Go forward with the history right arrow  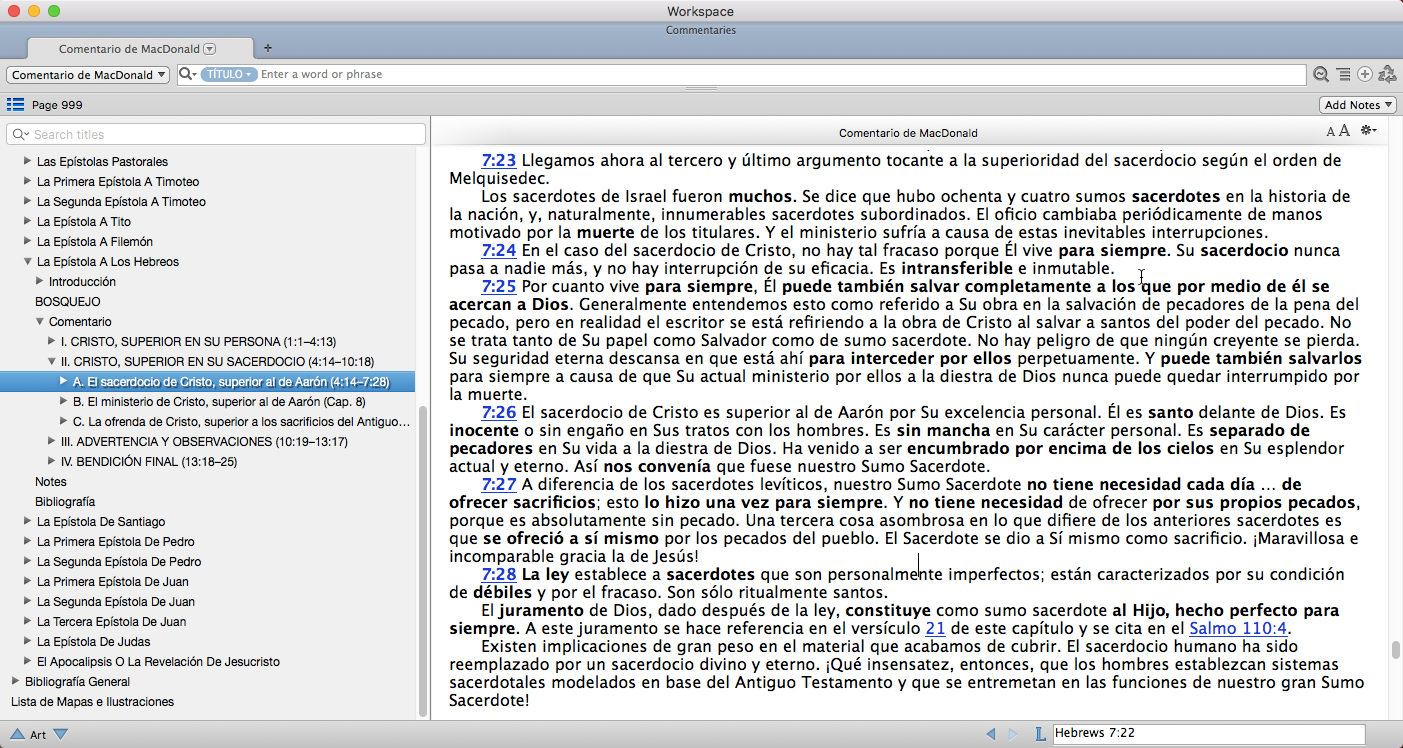click(1013, 734)
